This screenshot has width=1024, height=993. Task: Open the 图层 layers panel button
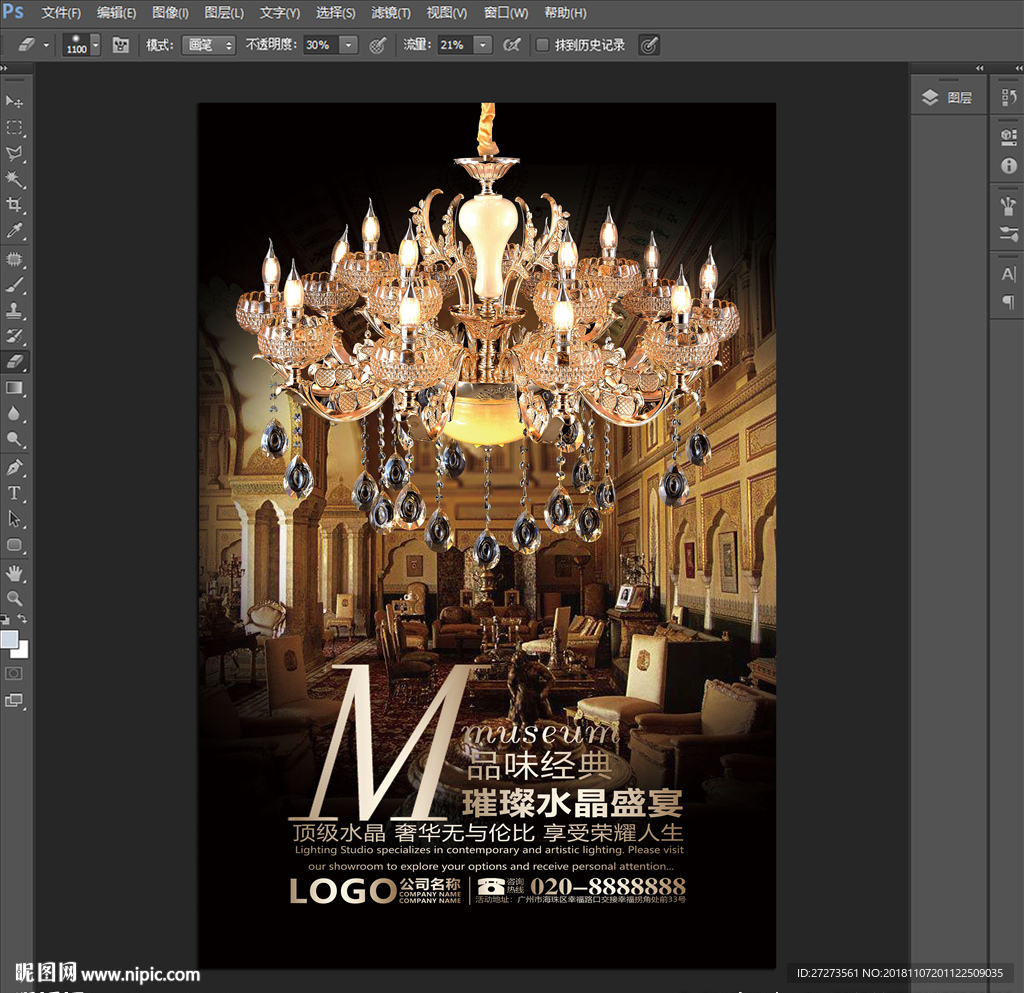tap(947, 98)
